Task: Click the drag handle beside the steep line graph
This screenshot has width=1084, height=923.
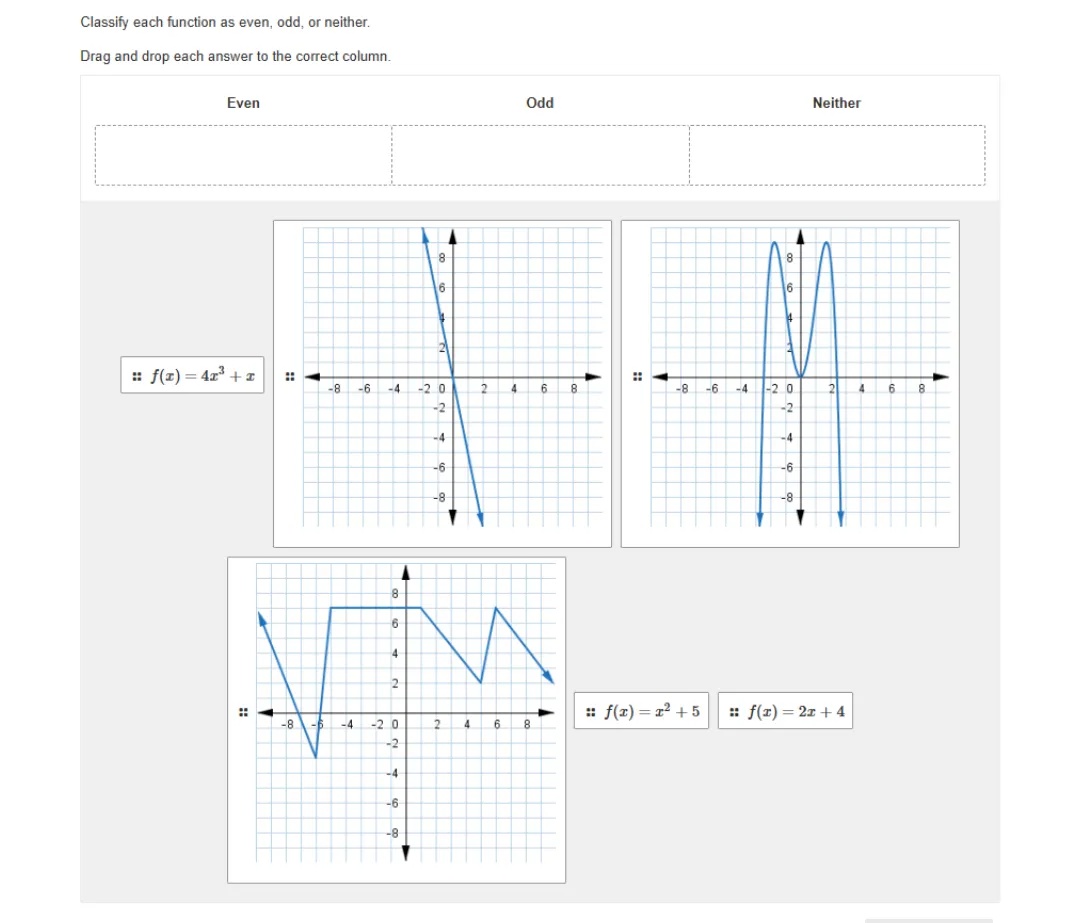Action: coord(289,376)
